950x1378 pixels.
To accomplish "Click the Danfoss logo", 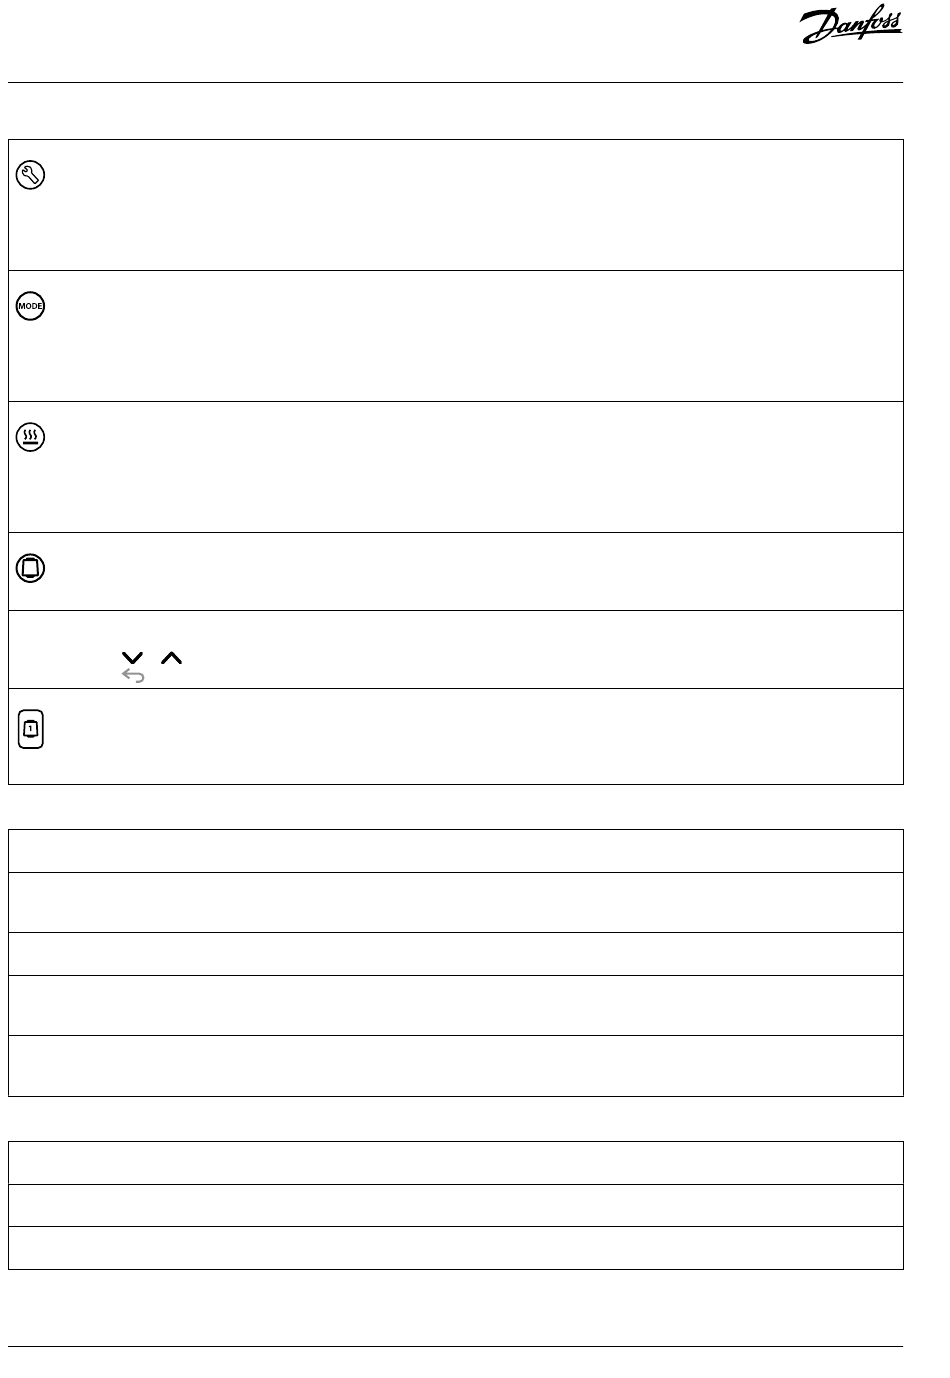I will click(x=851, y=28).
